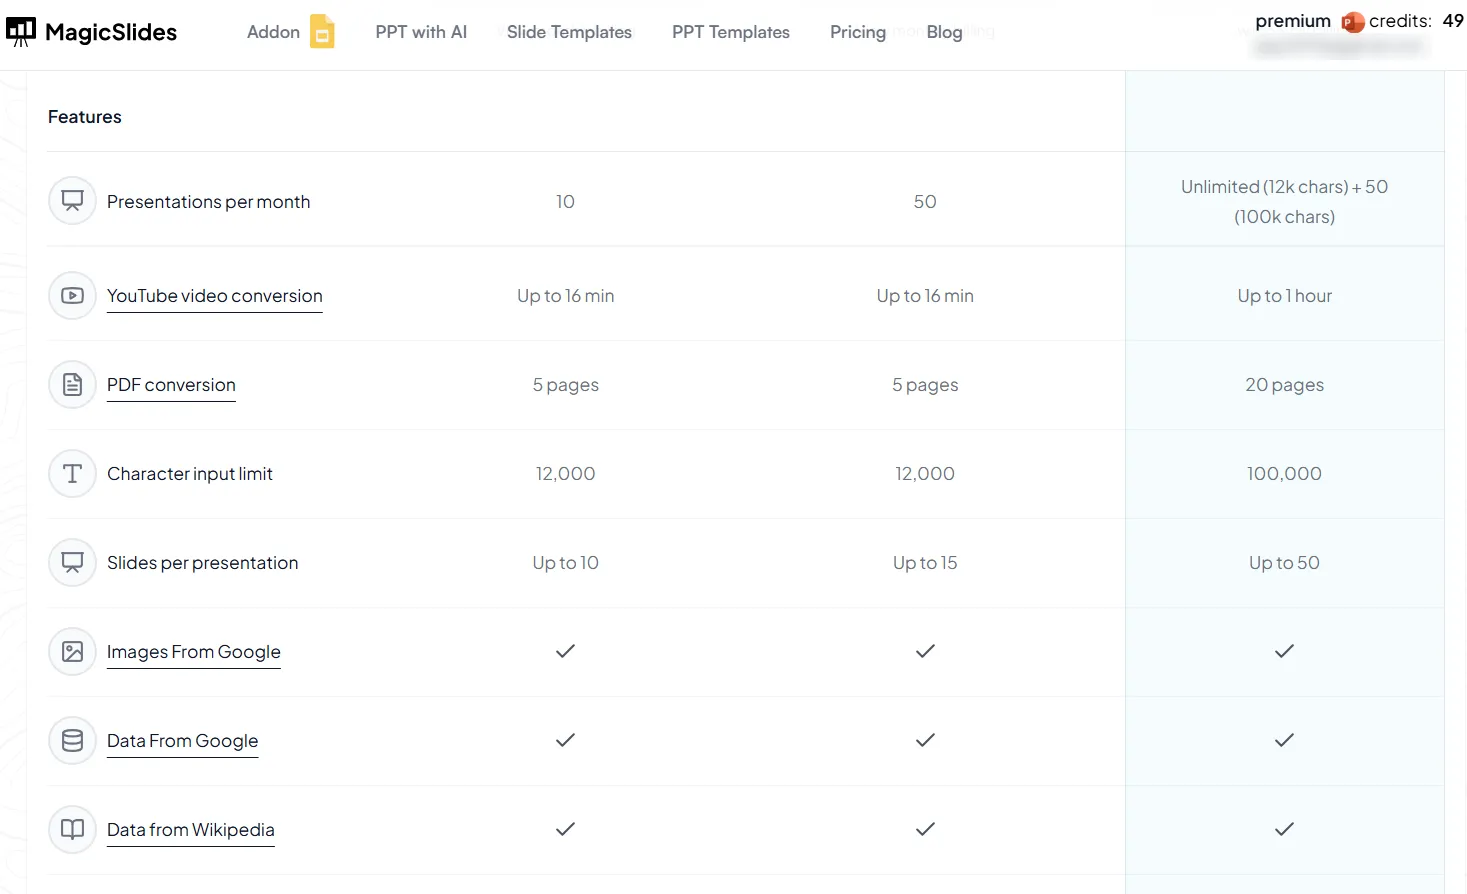Click the Slides per presentation icon

72,563
